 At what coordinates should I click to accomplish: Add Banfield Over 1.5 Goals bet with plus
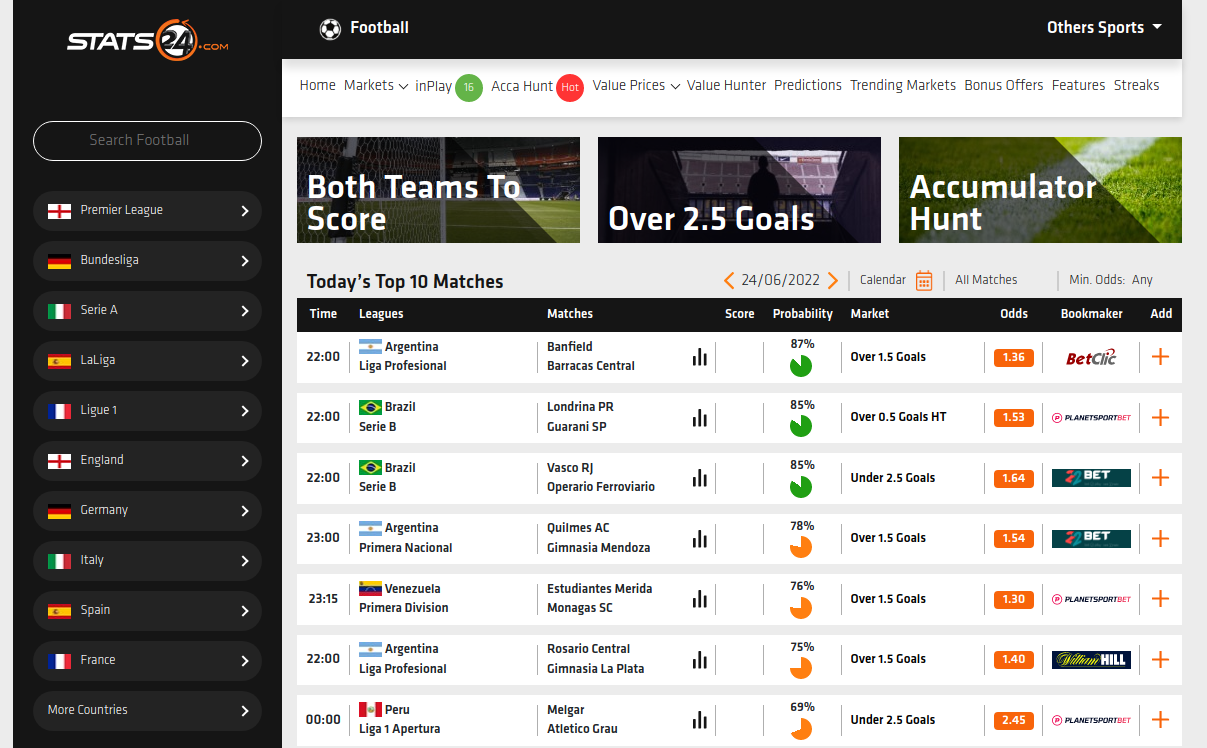(x=1160, y=357)
